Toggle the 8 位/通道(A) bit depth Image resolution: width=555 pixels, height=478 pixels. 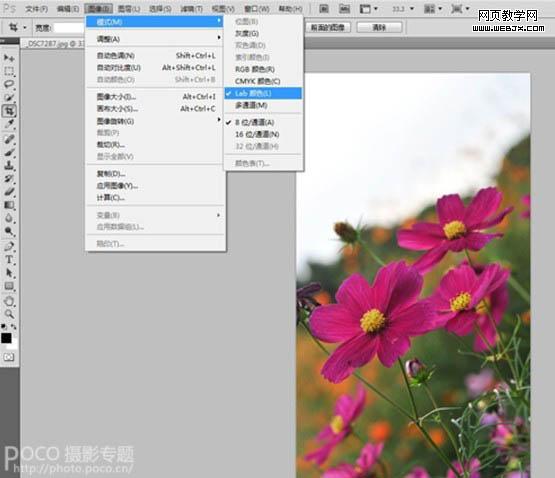pos(263,123)
